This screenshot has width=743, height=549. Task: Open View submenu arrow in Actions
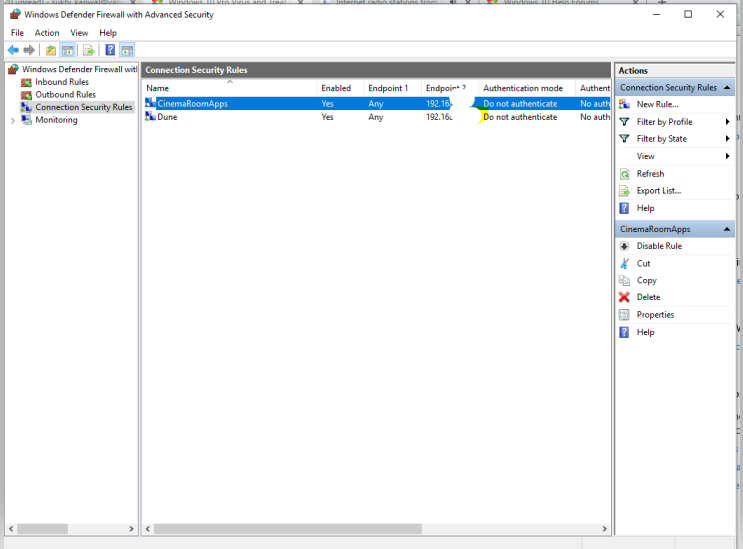(x=727, y=156)
